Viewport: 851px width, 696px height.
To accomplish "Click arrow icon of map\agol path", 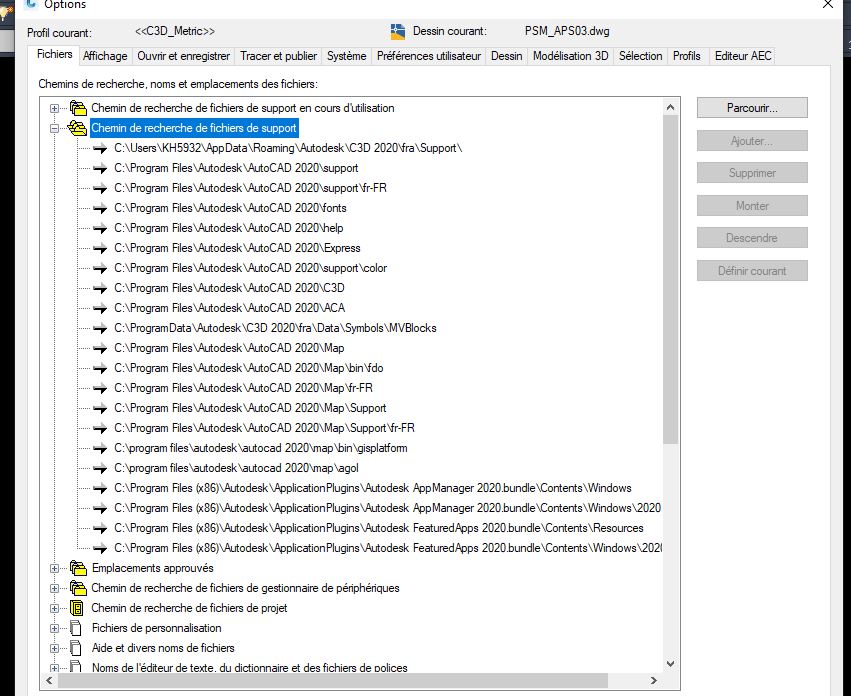I will pyautogui.click(x=100, y=469).
